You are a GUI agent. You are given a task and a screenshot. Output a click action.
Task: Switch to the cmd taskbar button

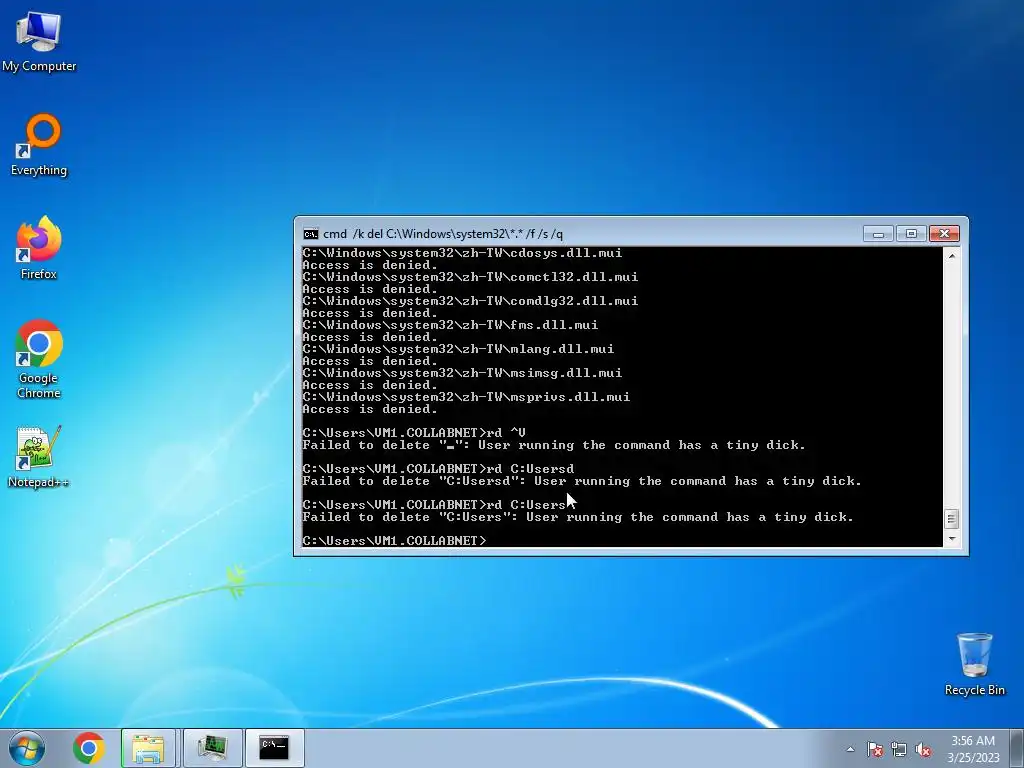click(x=274, y=748)
